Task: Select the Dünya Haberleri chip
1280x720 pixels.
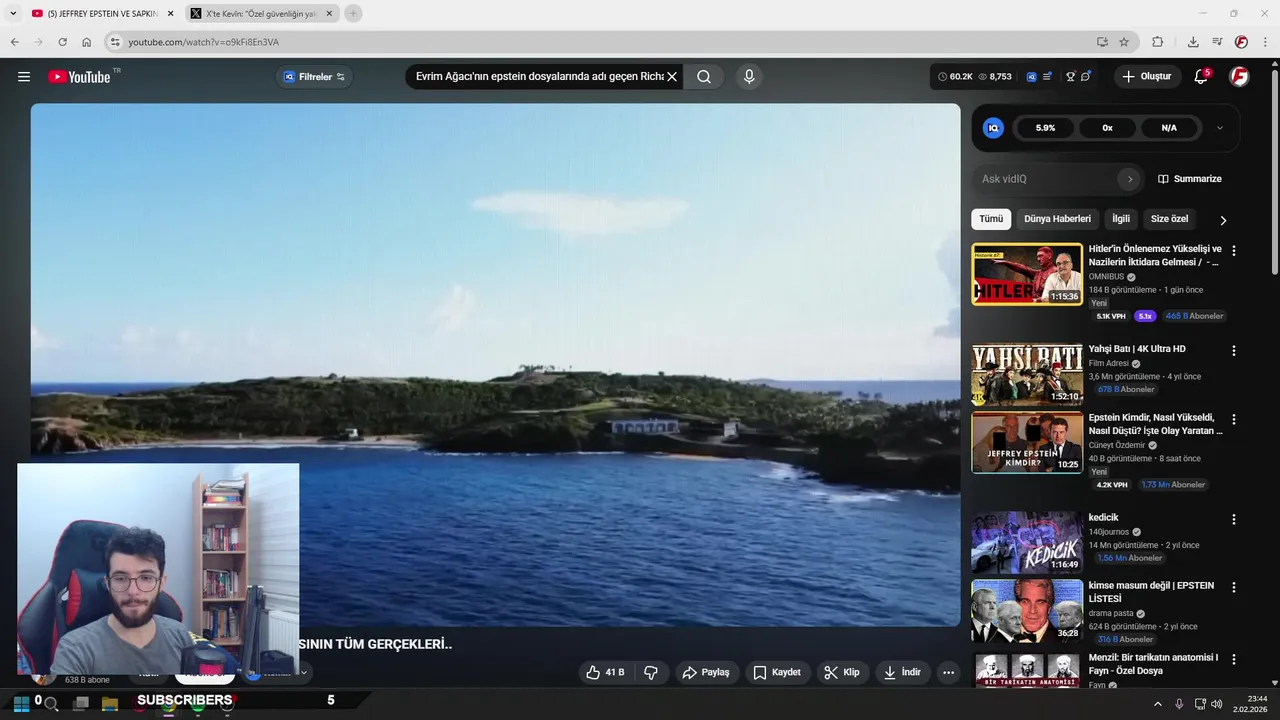Action: 1057,219
